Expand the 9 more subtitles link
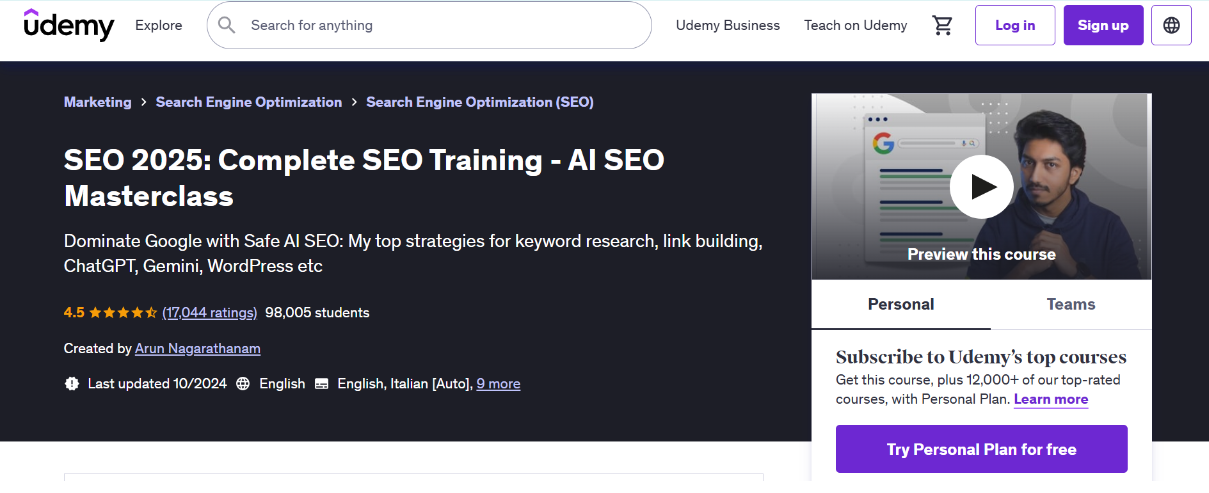 pos(498,383)
